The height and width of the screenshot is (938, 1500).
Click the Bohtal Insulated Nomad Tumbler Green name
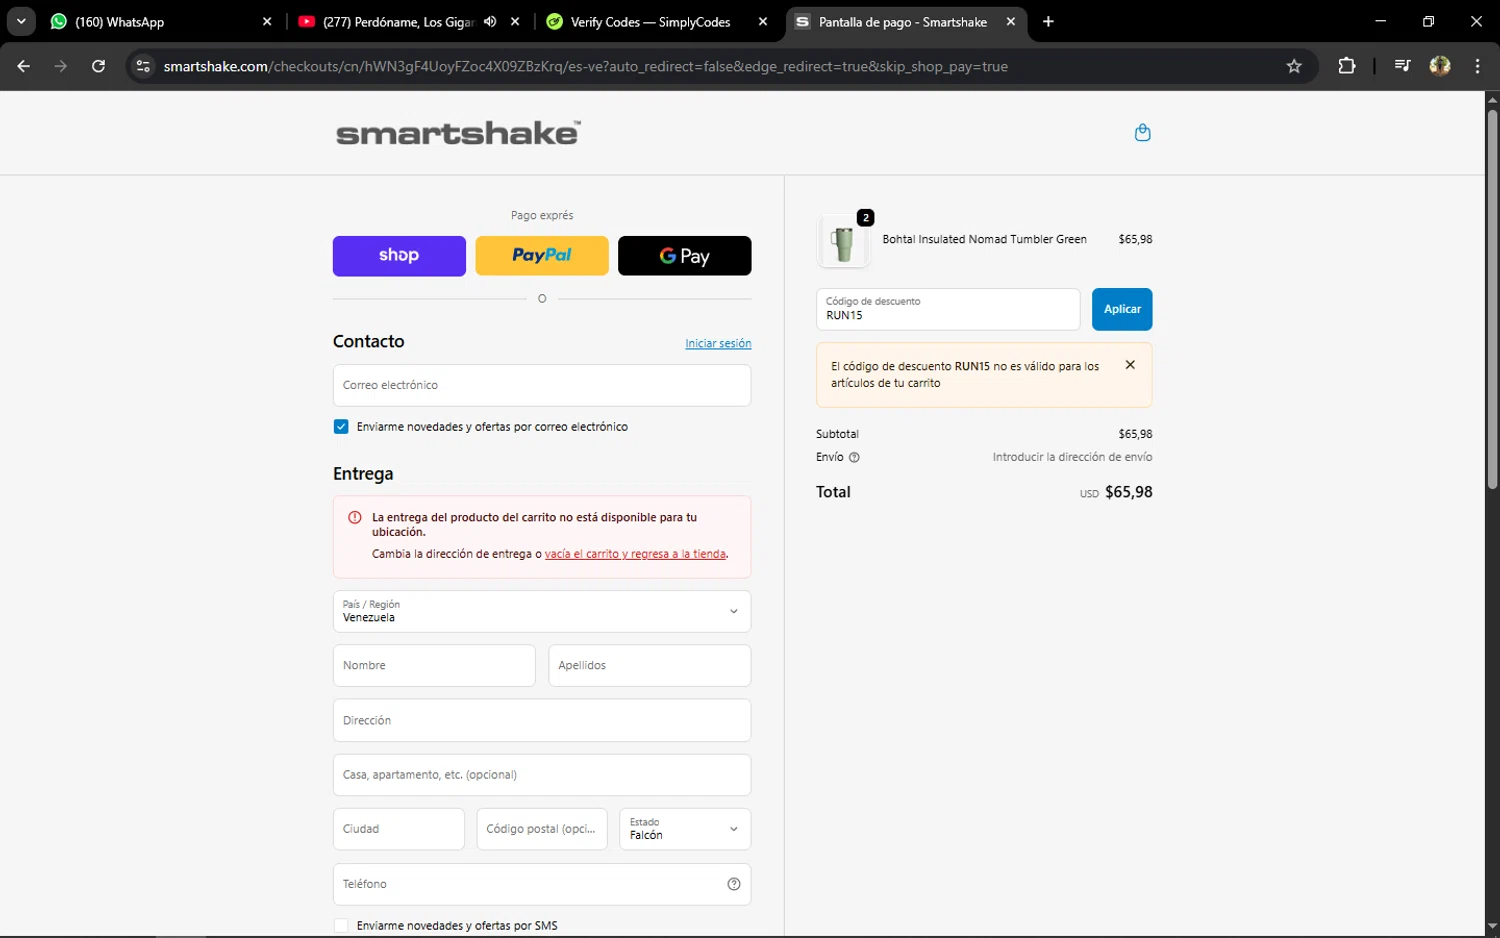click(984, 239)
